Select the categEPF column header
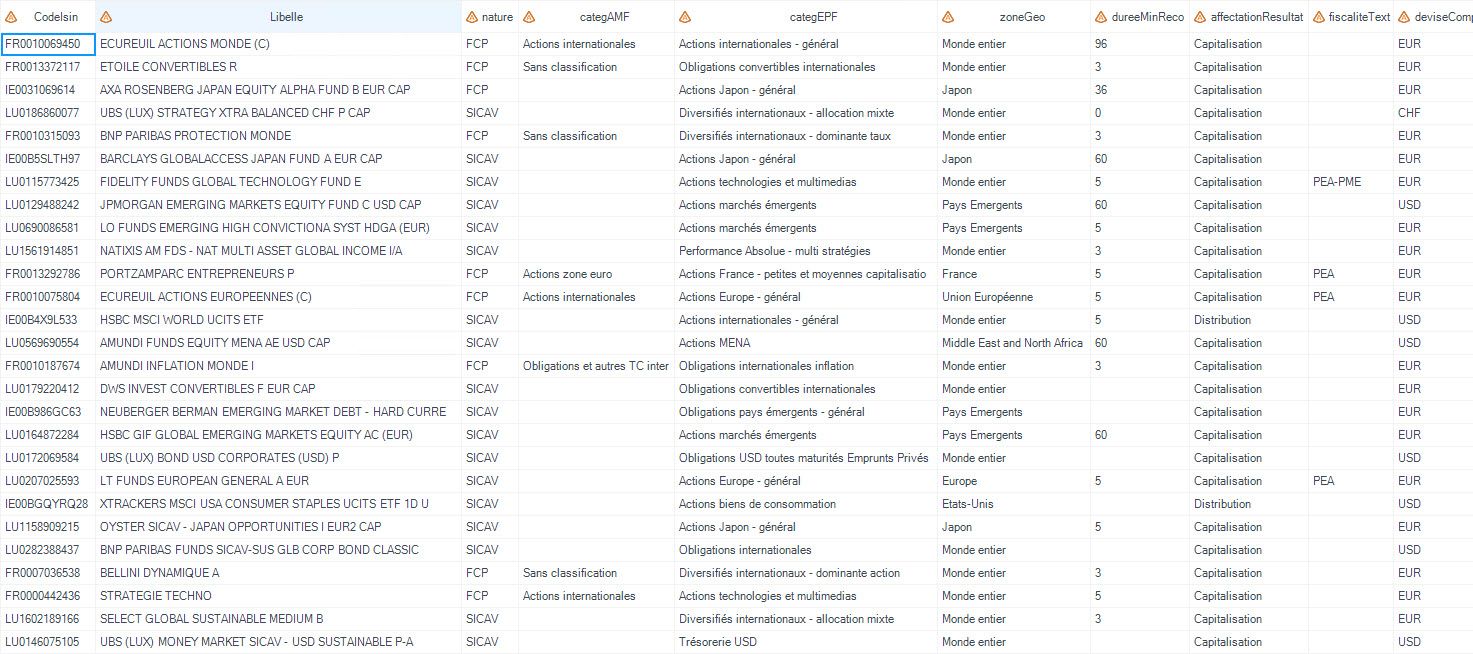 806,17
